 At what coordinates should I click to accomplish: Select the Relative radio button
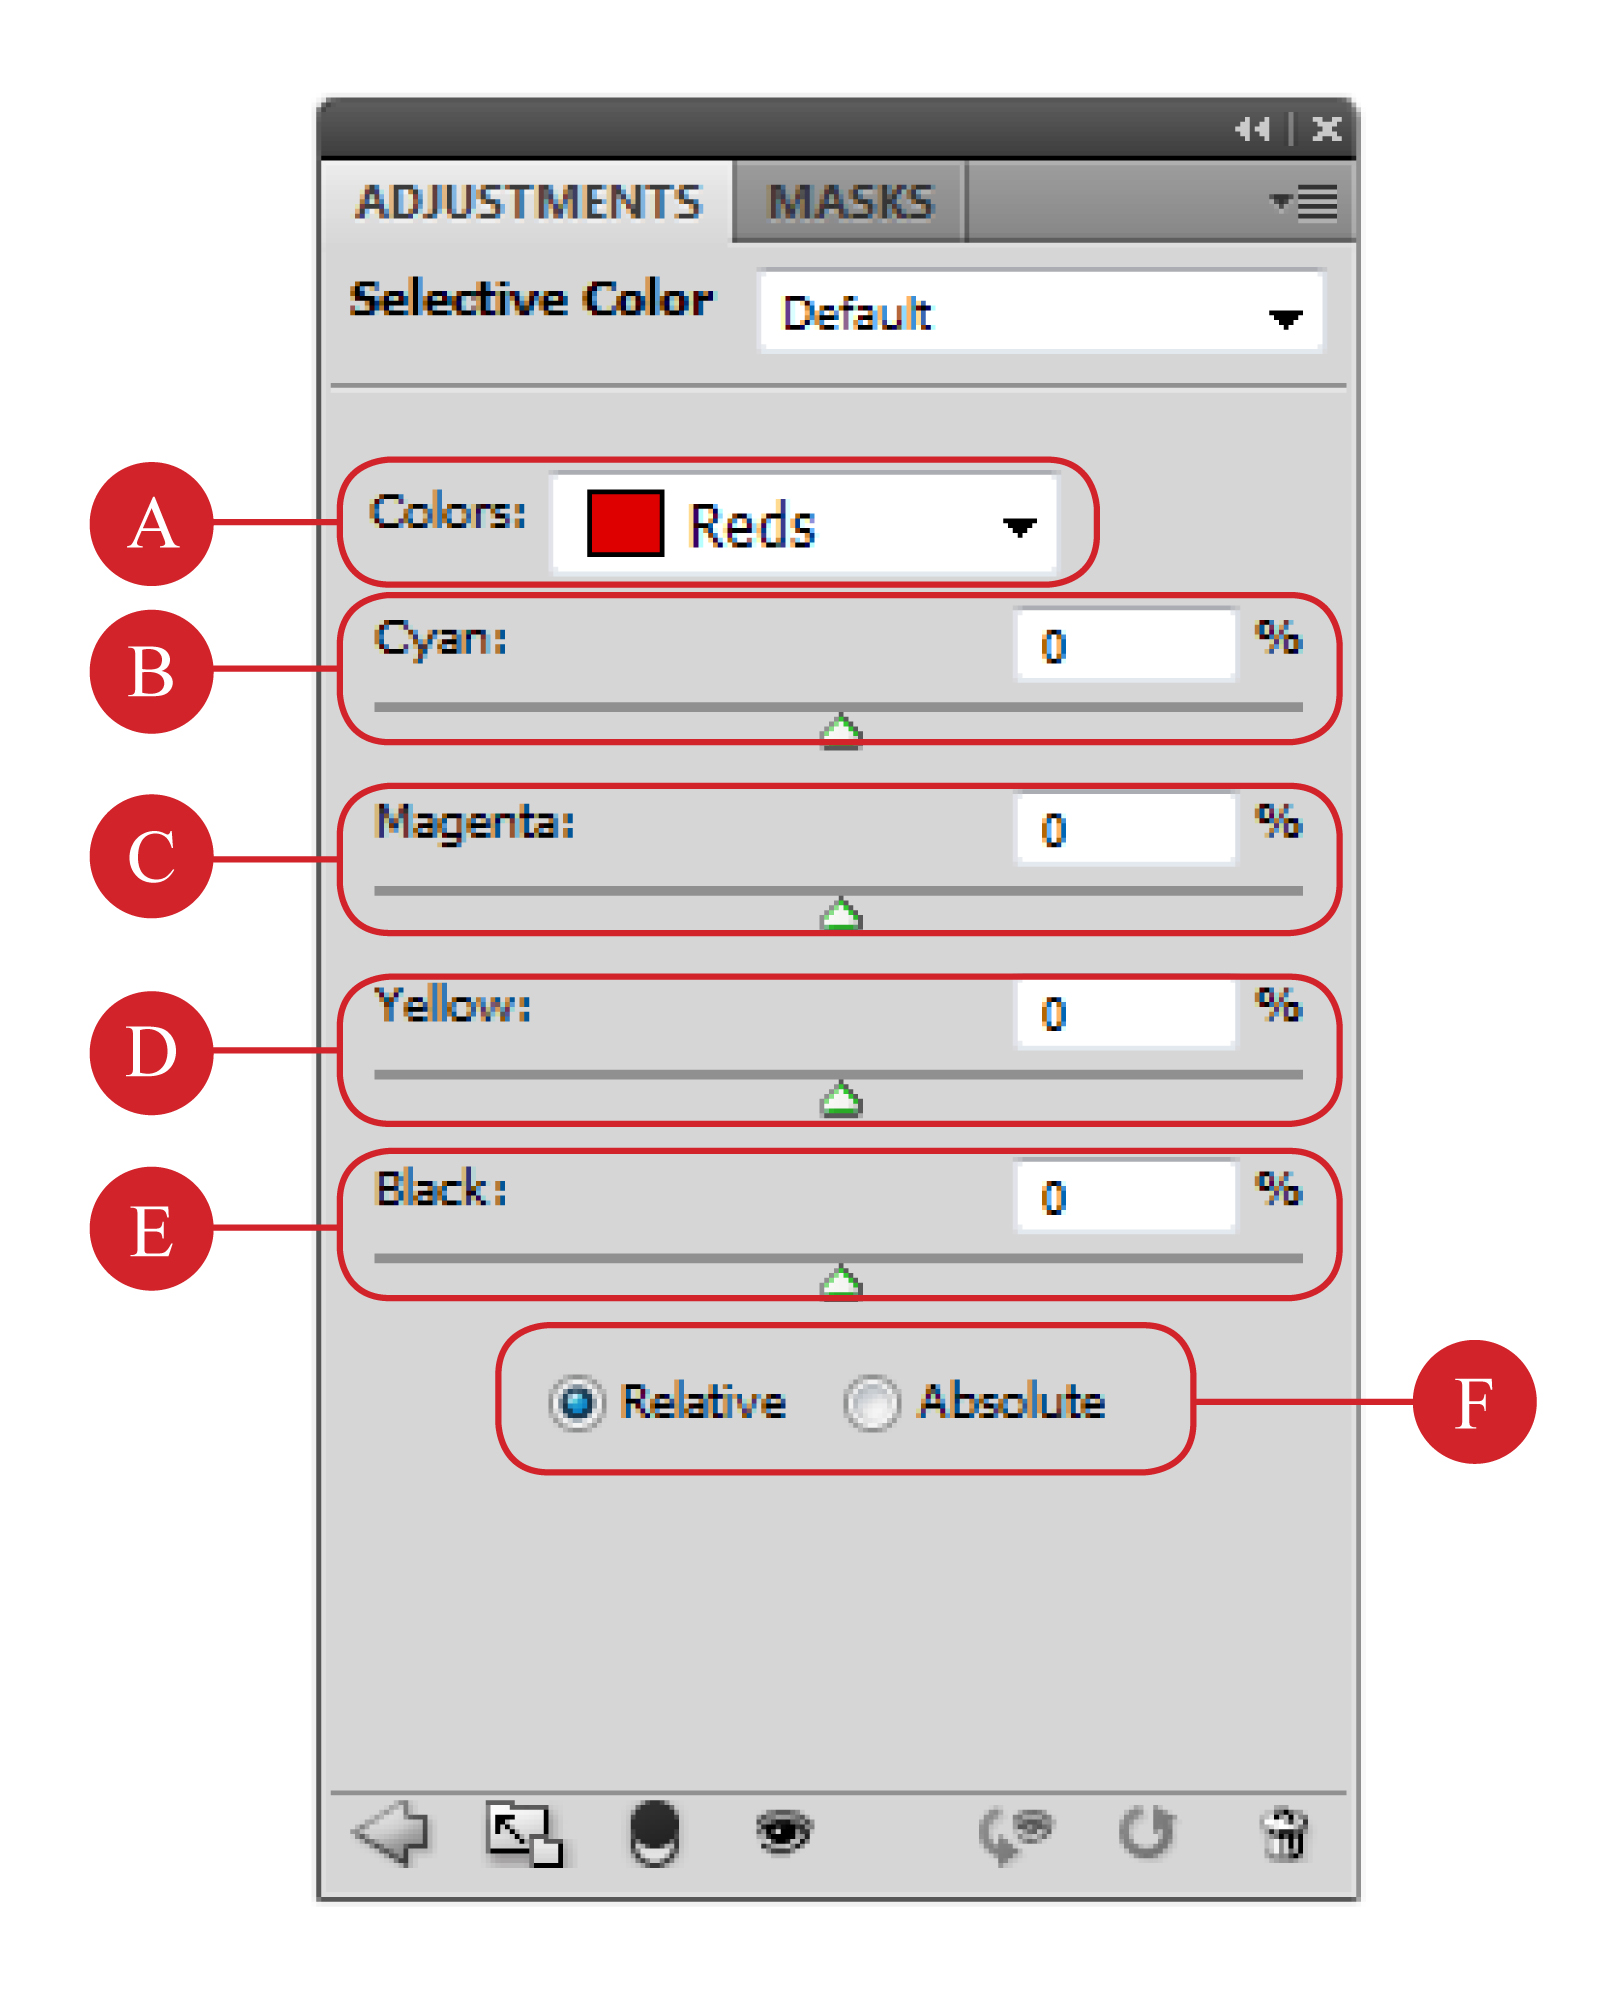point(577,1403)
